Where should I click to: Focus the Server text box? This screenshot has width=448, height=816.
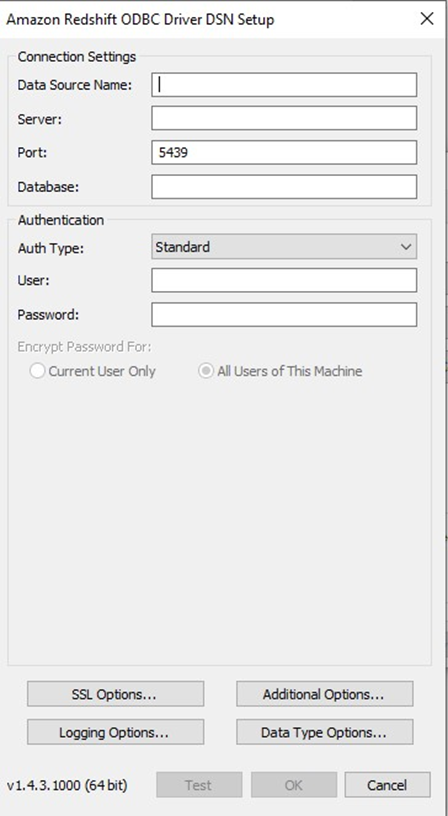click(284, 118)
